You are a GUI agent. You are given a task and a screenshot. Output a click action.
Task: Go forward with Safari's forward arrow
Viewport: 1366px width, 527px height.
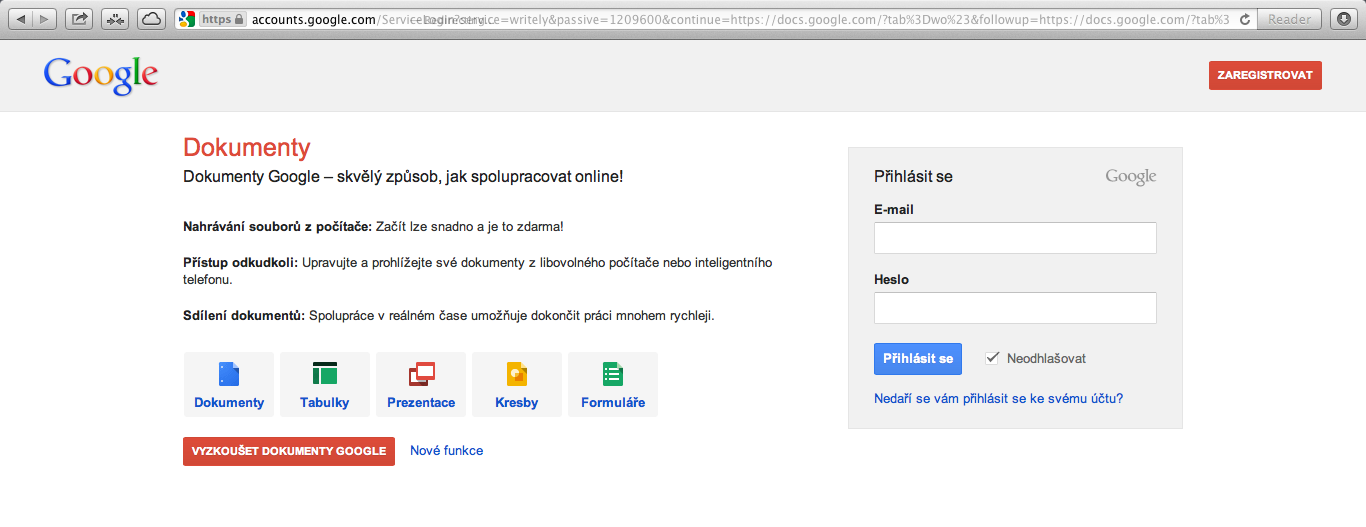pyautogui.click(x=46, y=19)
